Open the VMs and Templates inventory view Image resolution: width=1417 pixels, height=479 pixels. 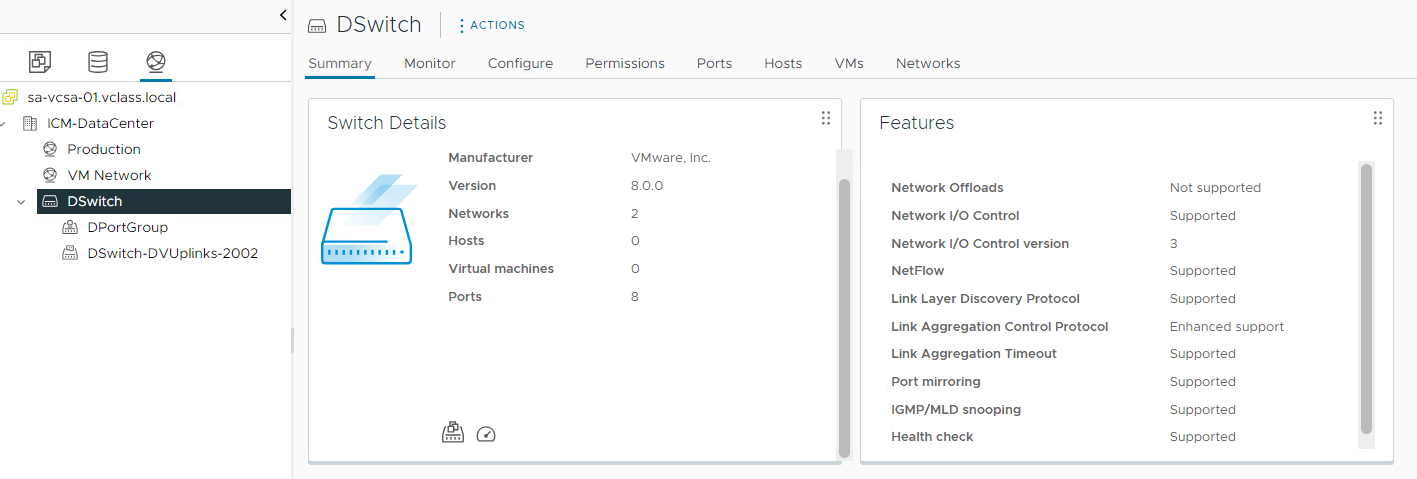point(39,62)
